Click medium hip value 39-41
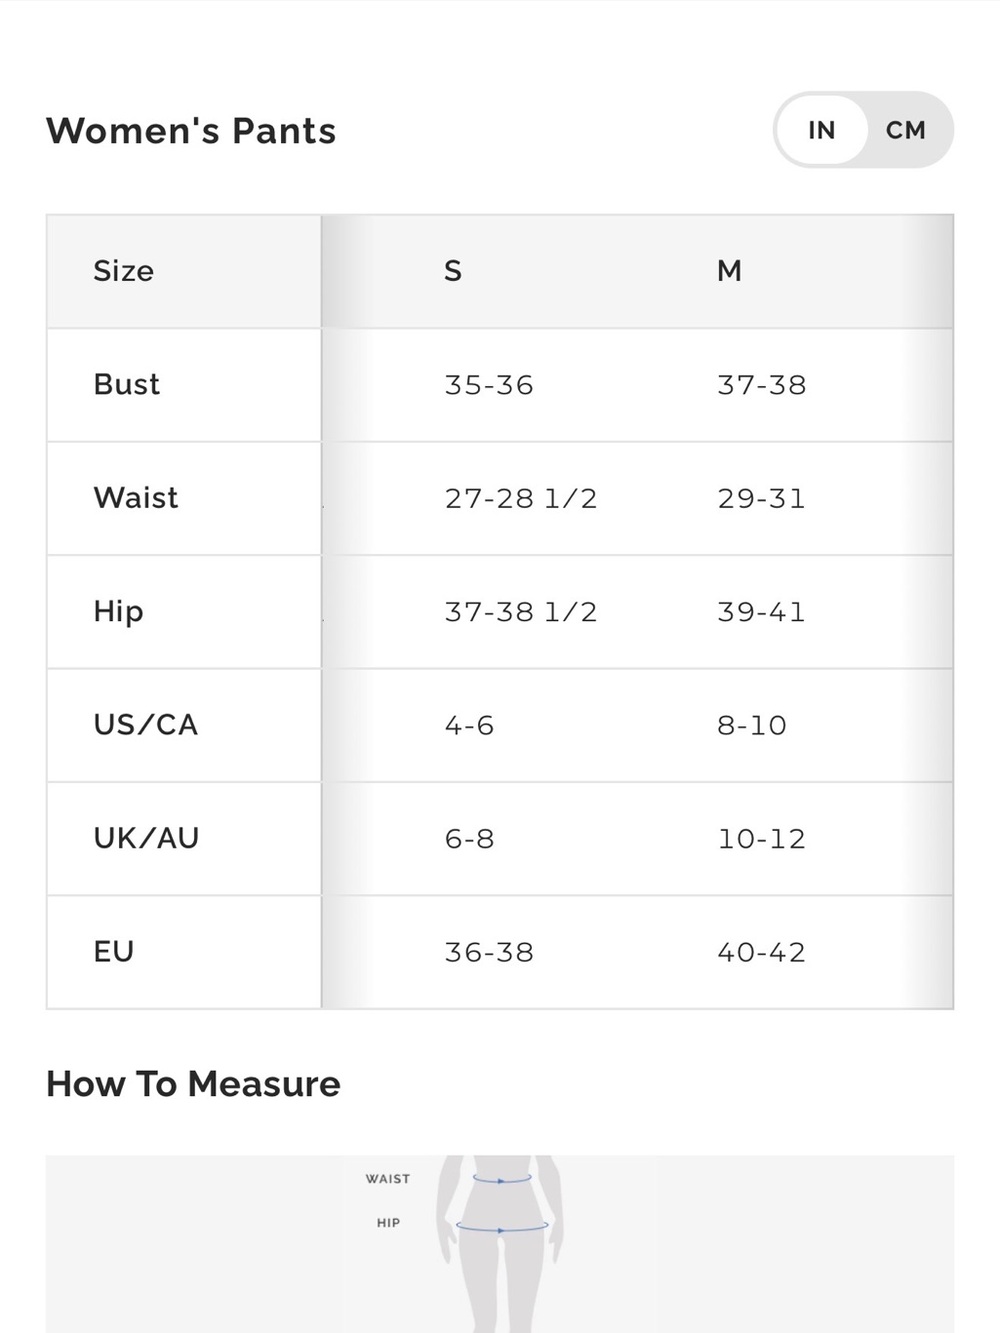 [761, 612]
